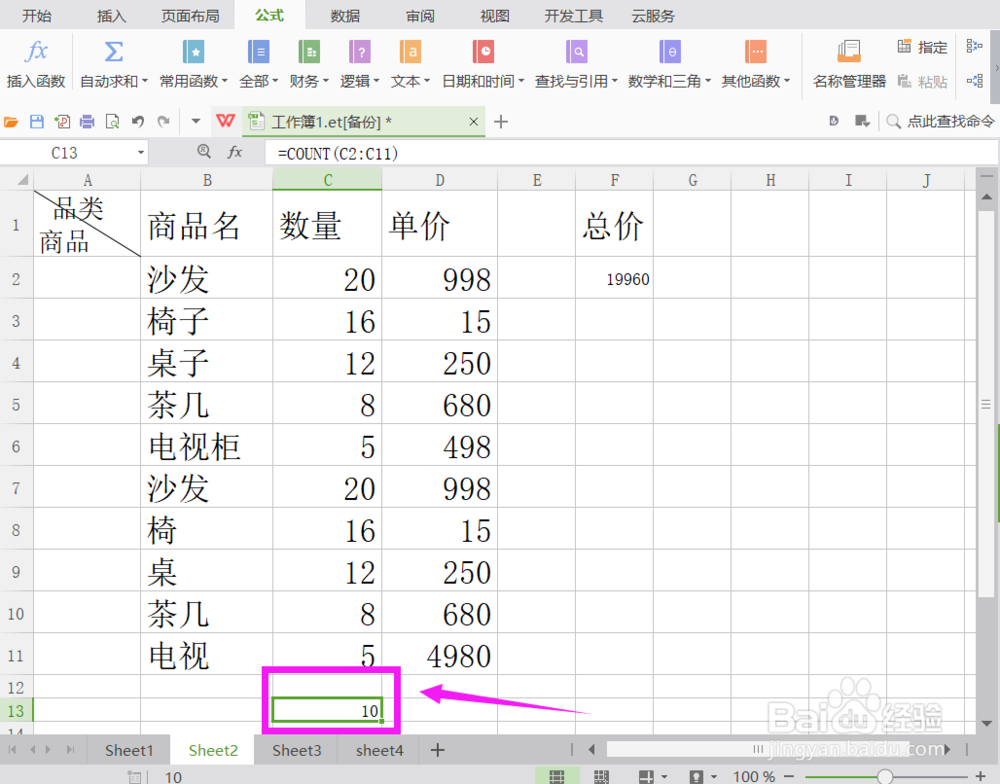The width and height of the screenshot is (1000, 784).
Task: Click cell F2 containing 19960
Action: [614, 279]
